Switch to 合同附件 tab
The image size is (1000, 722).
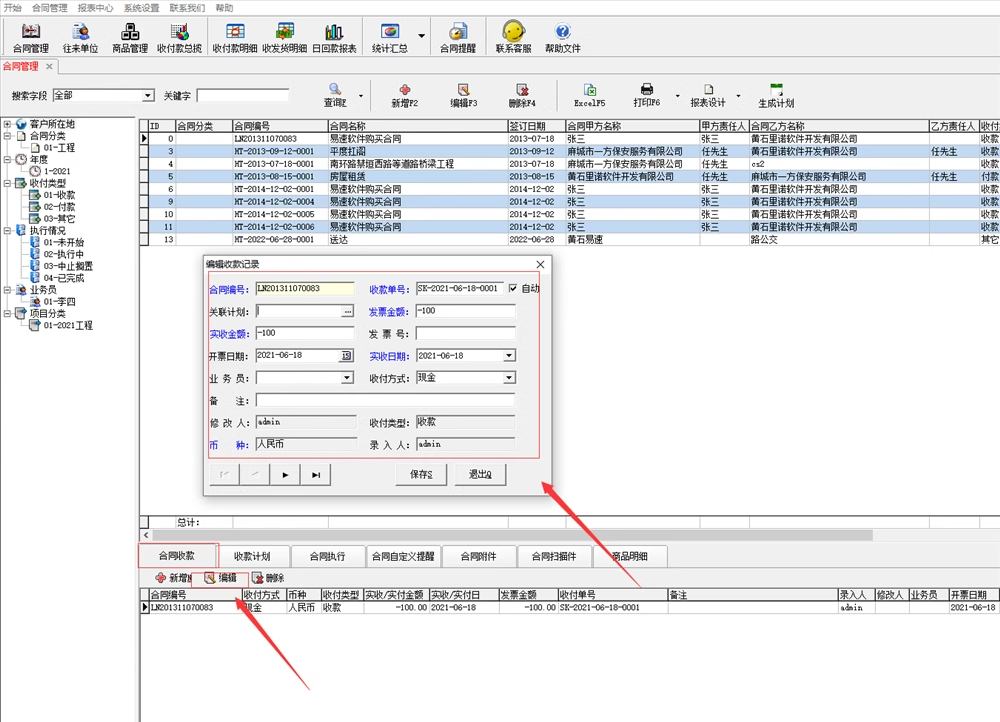tap(478, 556)
